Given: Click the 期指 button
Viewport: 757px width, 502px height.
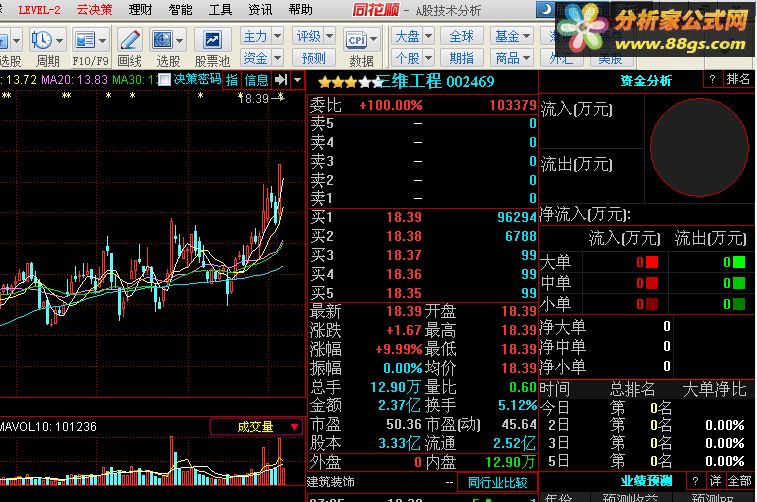Looking at the screenshot, I should coord(461,58).
